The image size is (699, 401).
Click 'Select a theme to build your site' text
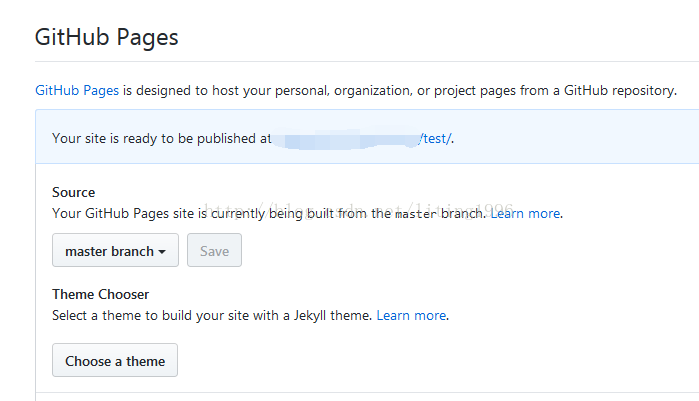tap(212, 315)
